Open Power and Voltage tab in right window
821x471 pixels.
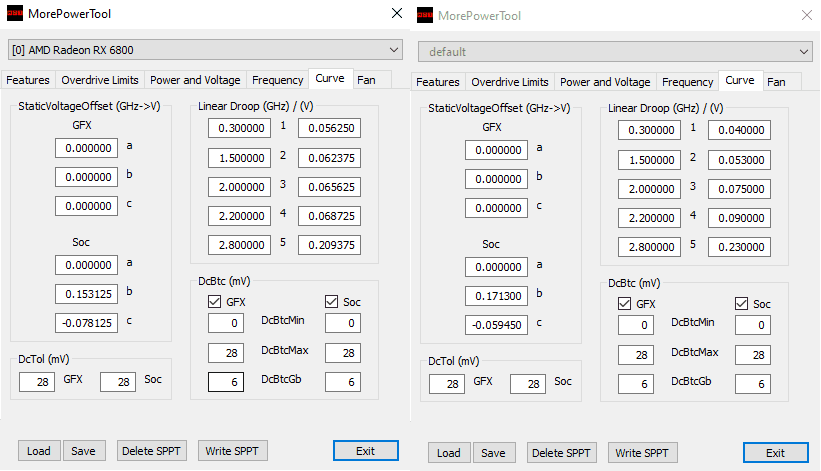pyautogui.click(x=605, y=82)
